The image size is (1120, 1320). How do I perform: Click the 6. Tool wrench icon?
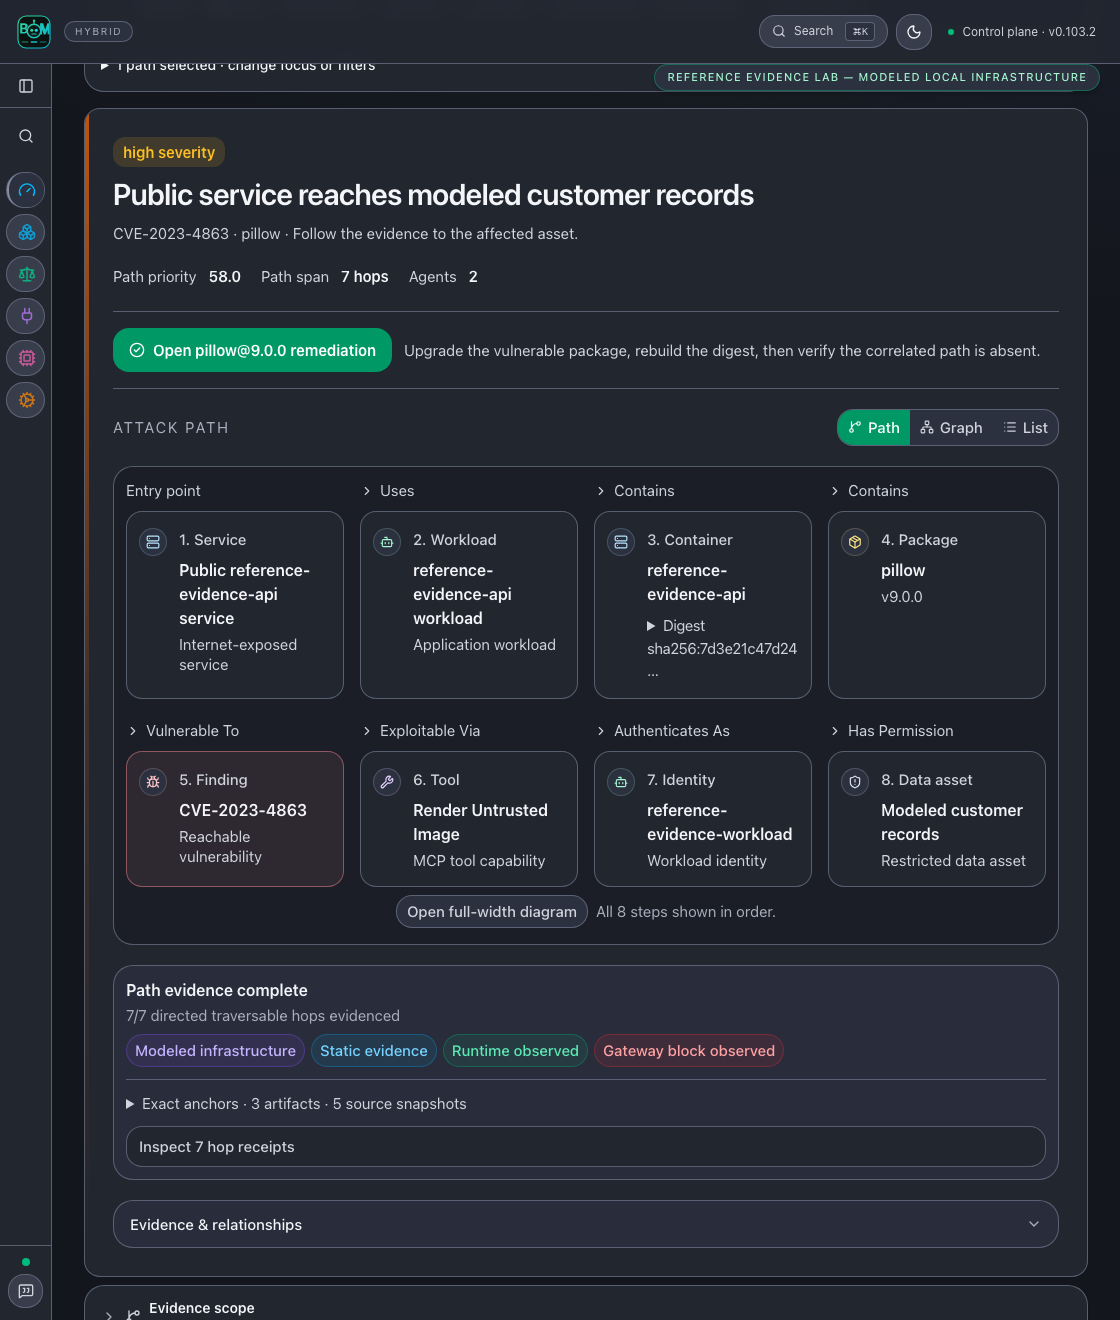[x=387, y=782]
